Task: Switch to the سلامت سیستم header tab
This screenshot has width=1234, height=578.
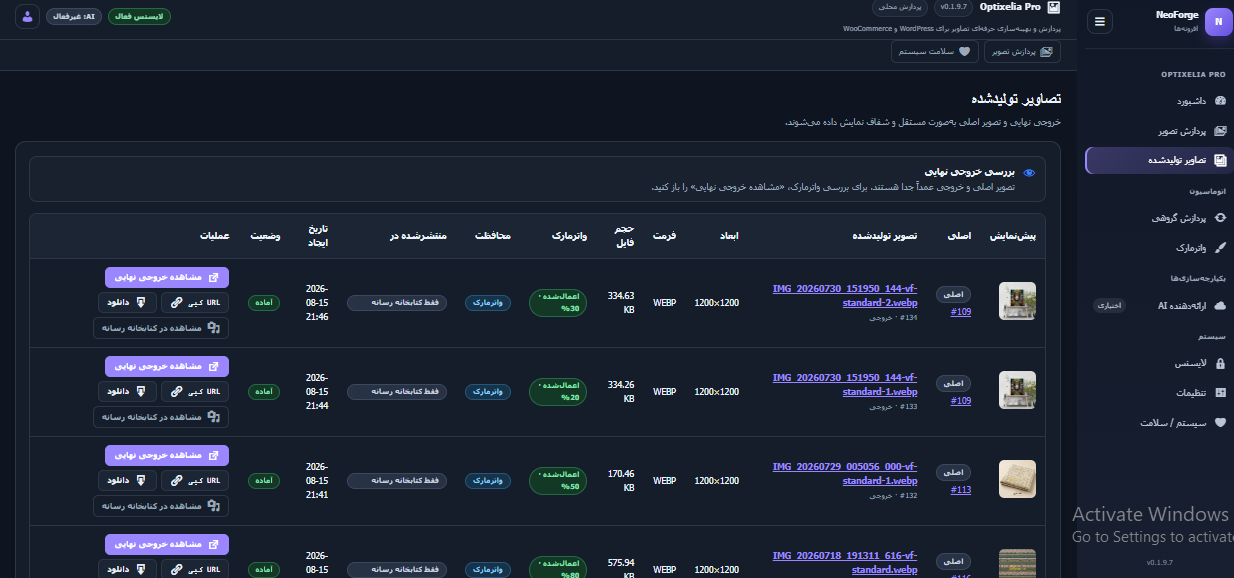Action: tap(935, 51)
